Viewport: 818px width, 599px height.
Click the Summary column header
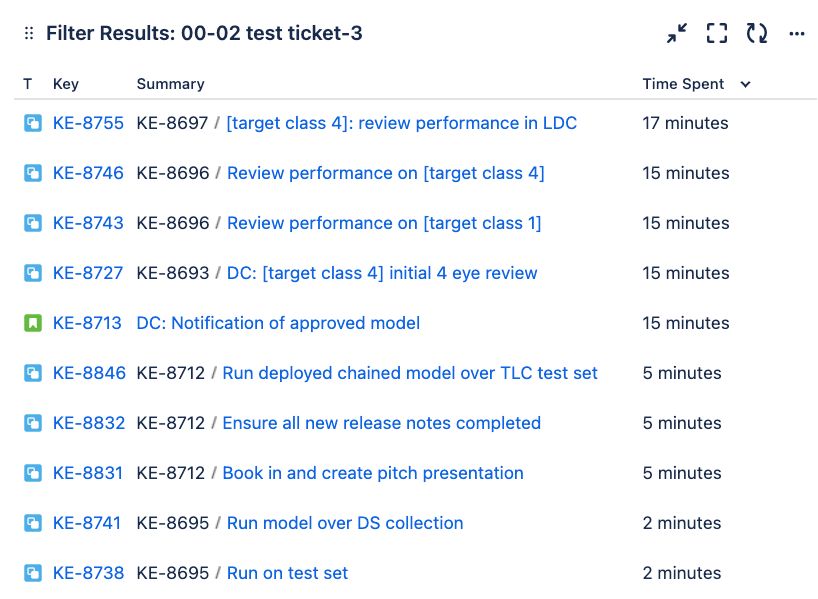170,84
